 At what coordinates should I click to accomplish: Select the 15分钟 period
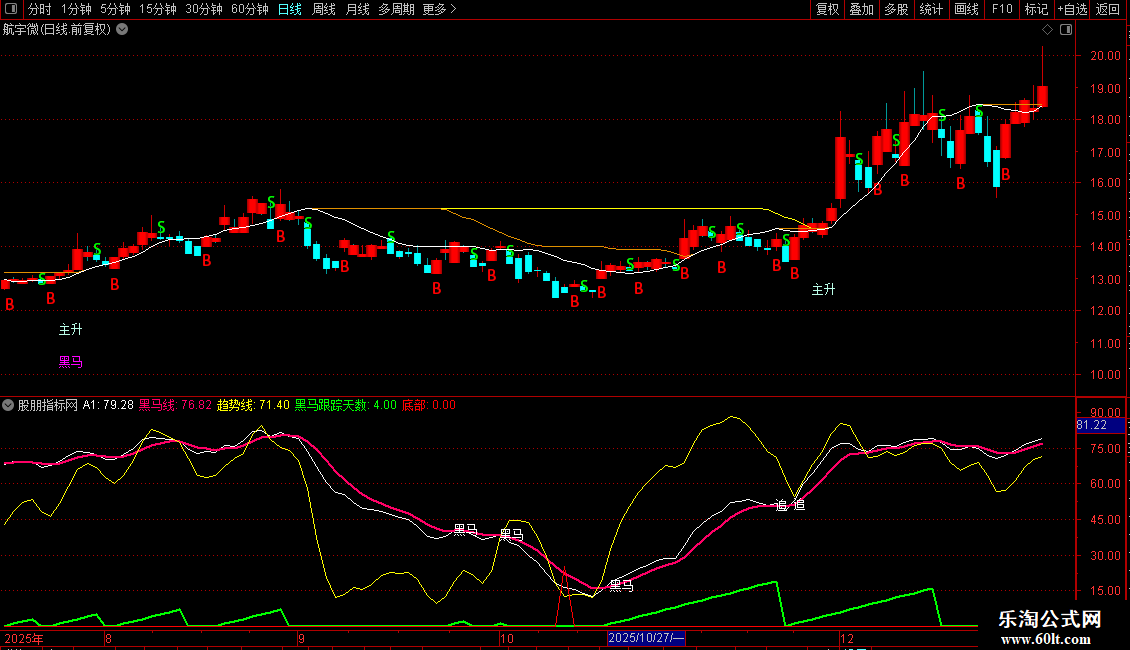coord(158,9)
